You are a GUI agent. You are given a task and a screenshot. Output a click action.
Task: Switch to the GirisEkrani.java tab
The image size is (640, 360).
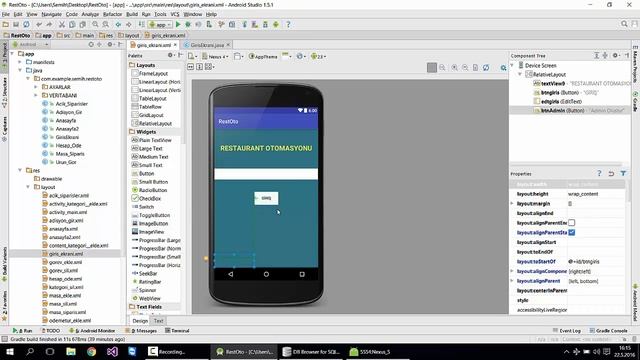coord(207,45)
